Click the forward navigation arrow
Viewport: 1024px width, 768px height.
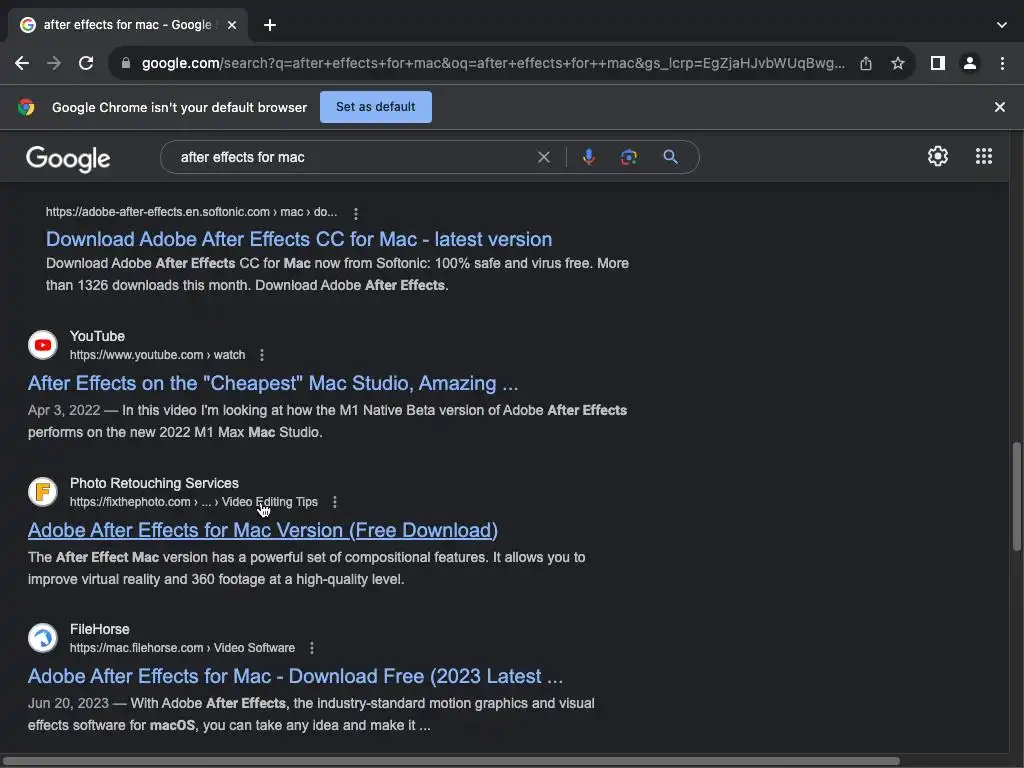click(x=54, y=63)
